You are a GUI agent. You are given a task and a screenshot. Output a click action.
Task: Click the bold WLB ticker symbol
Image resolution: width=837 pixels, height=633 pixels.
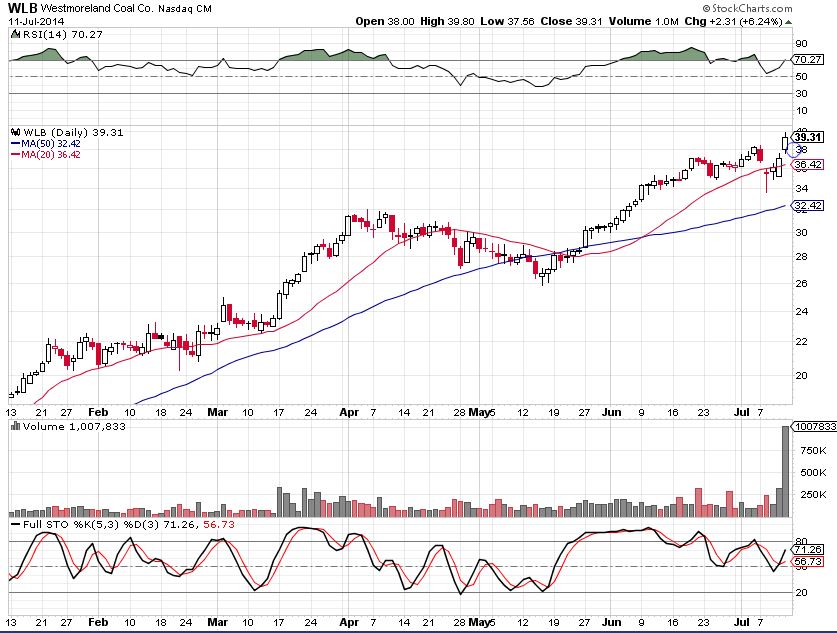(x=24, y=8)
